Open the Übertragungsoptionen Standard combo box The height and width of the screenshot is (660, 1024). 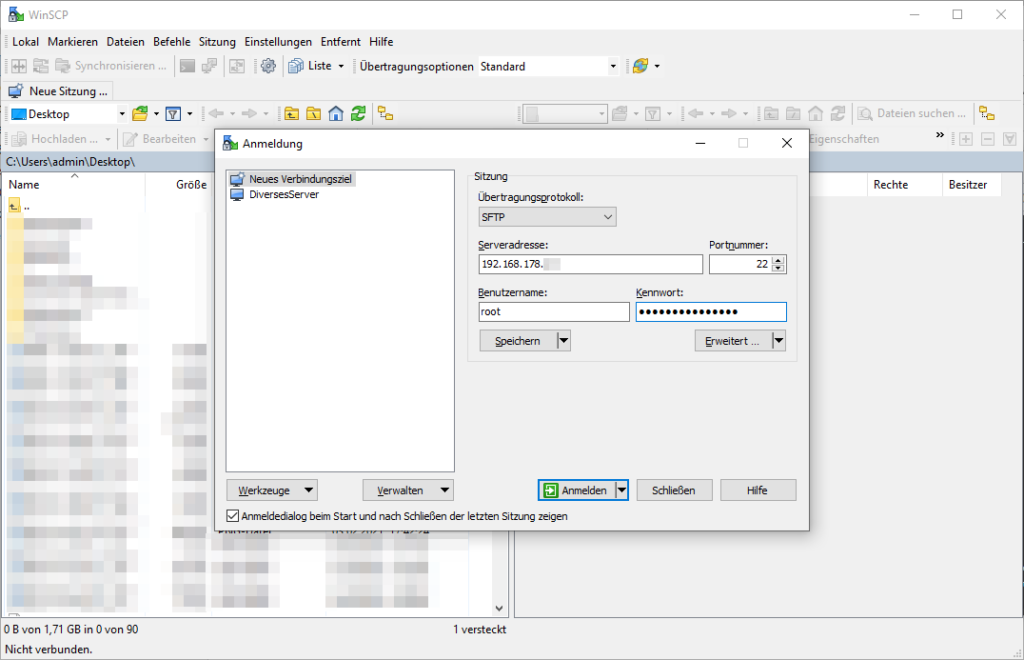[x=548, y=66]
